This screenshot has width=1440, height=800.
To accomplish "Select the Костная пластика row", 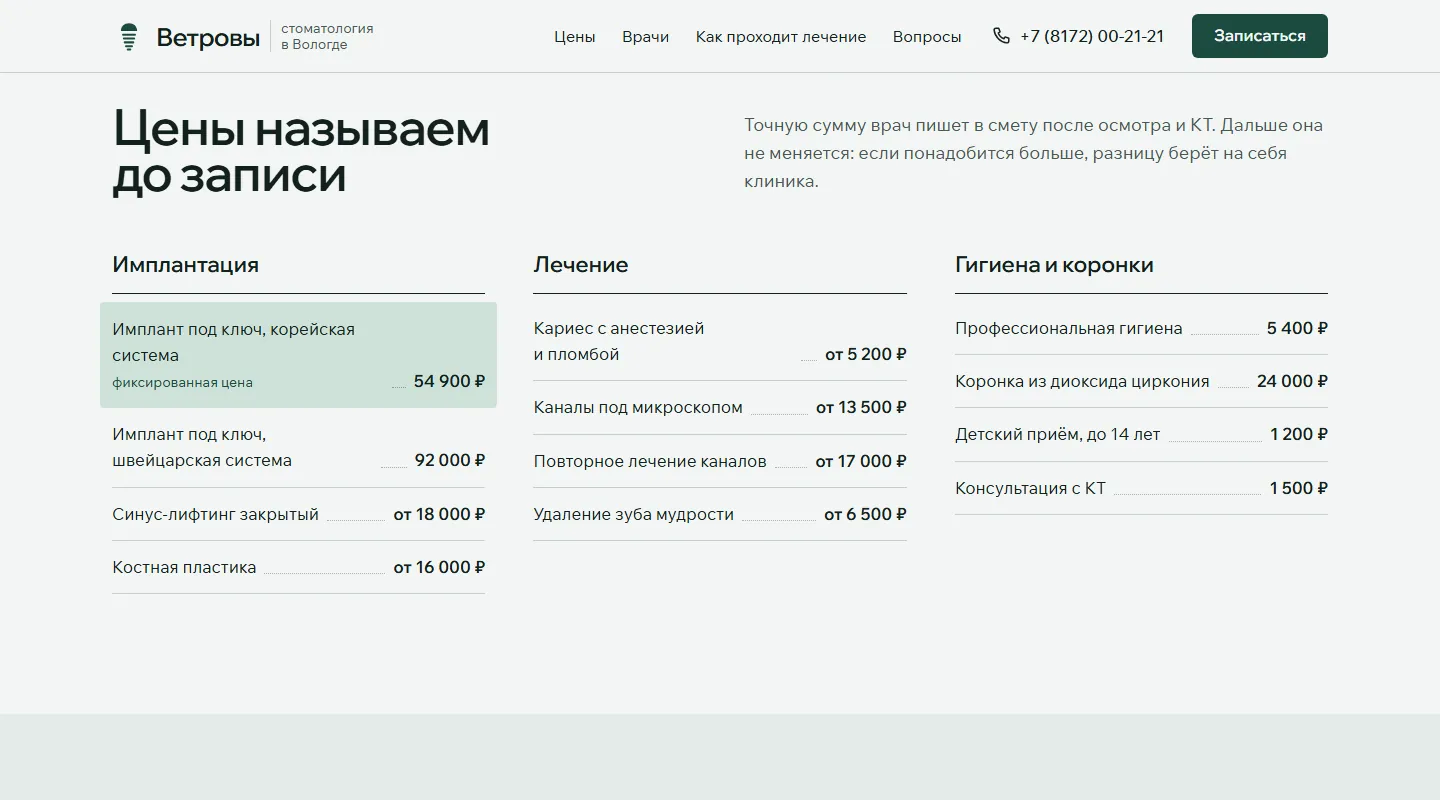I will (298, 567).
